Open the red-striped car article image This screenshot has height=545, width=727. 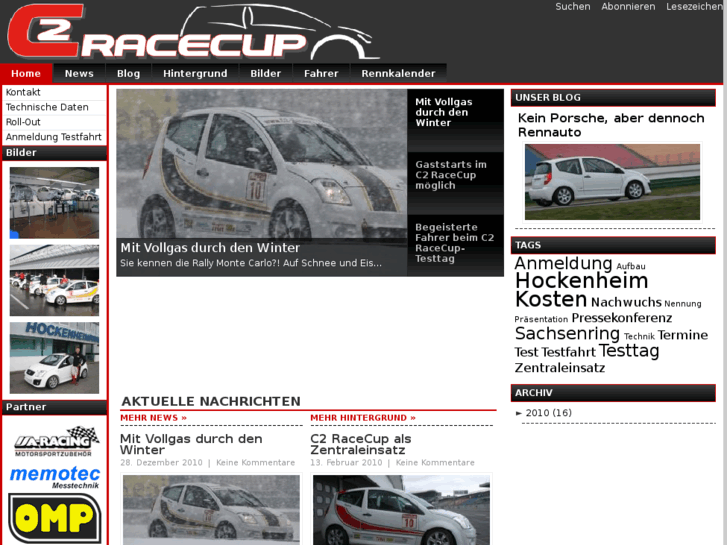(401, 510)
